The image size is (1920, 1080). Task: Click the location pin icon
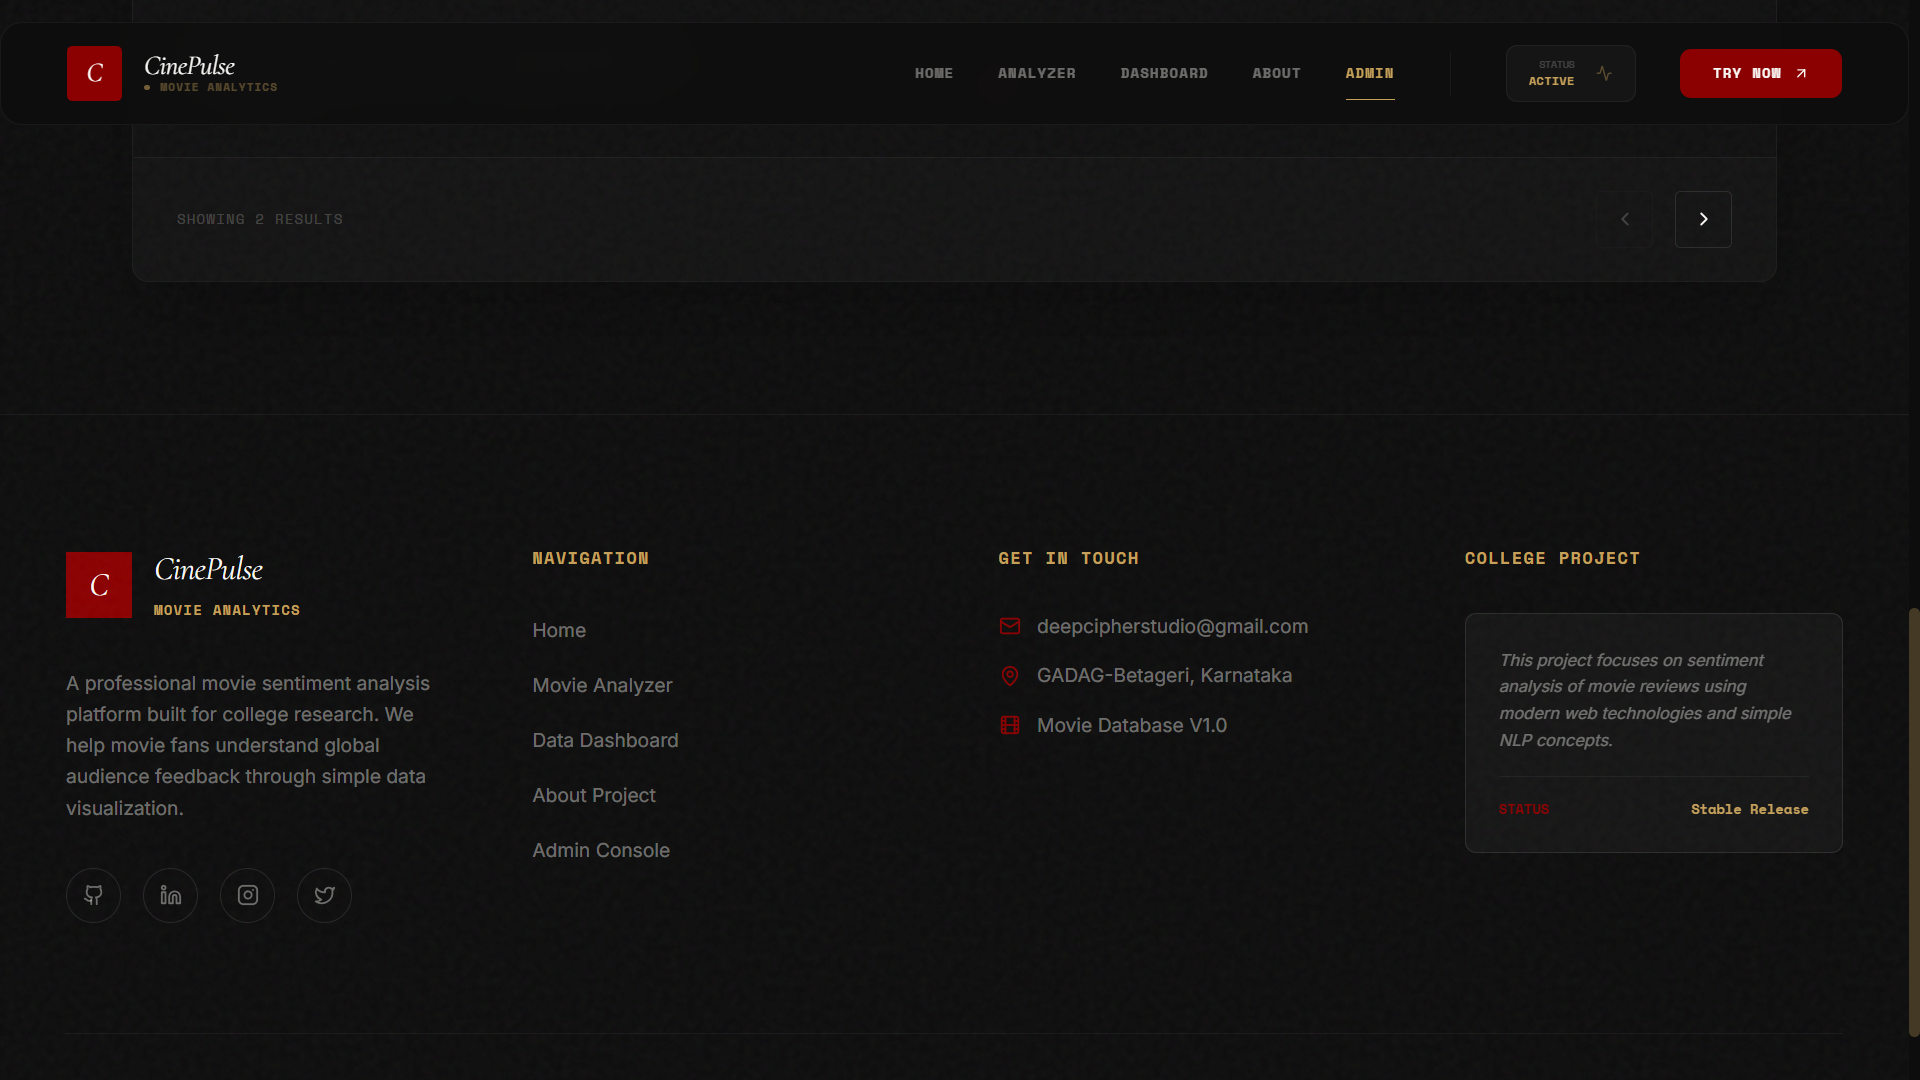pyautogui.click(x=1010, y=676)
